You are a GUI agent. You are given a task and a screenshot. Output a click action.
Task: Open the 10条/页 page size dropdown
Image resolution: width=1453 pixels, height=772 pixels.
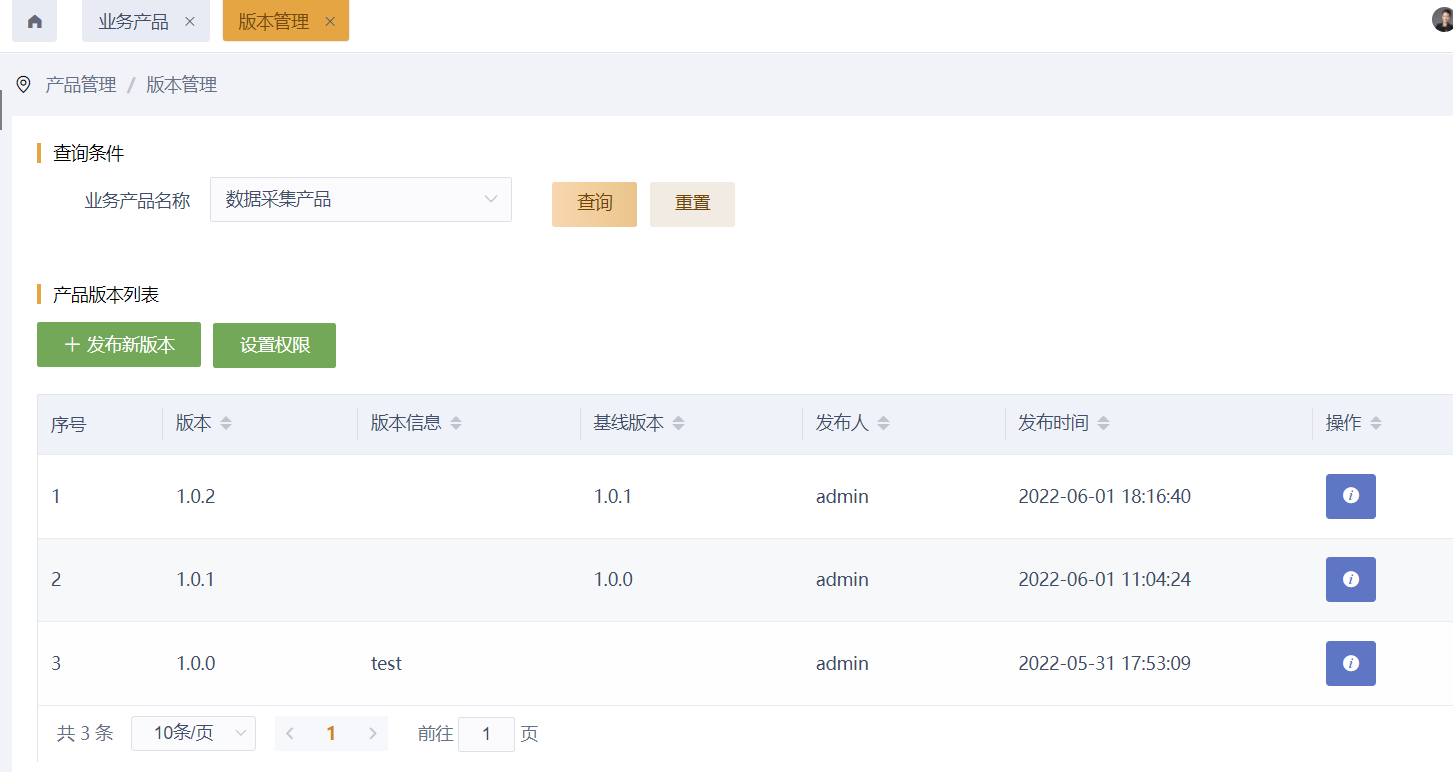193,733
